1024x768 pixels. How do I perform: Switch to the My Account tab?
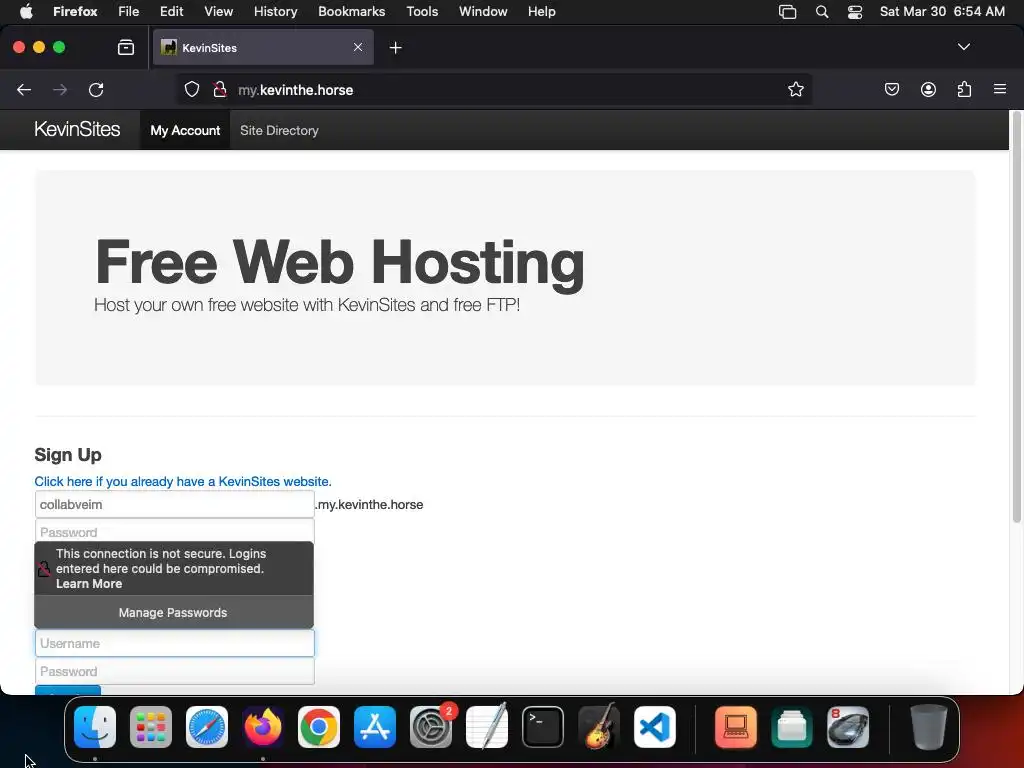185,130
